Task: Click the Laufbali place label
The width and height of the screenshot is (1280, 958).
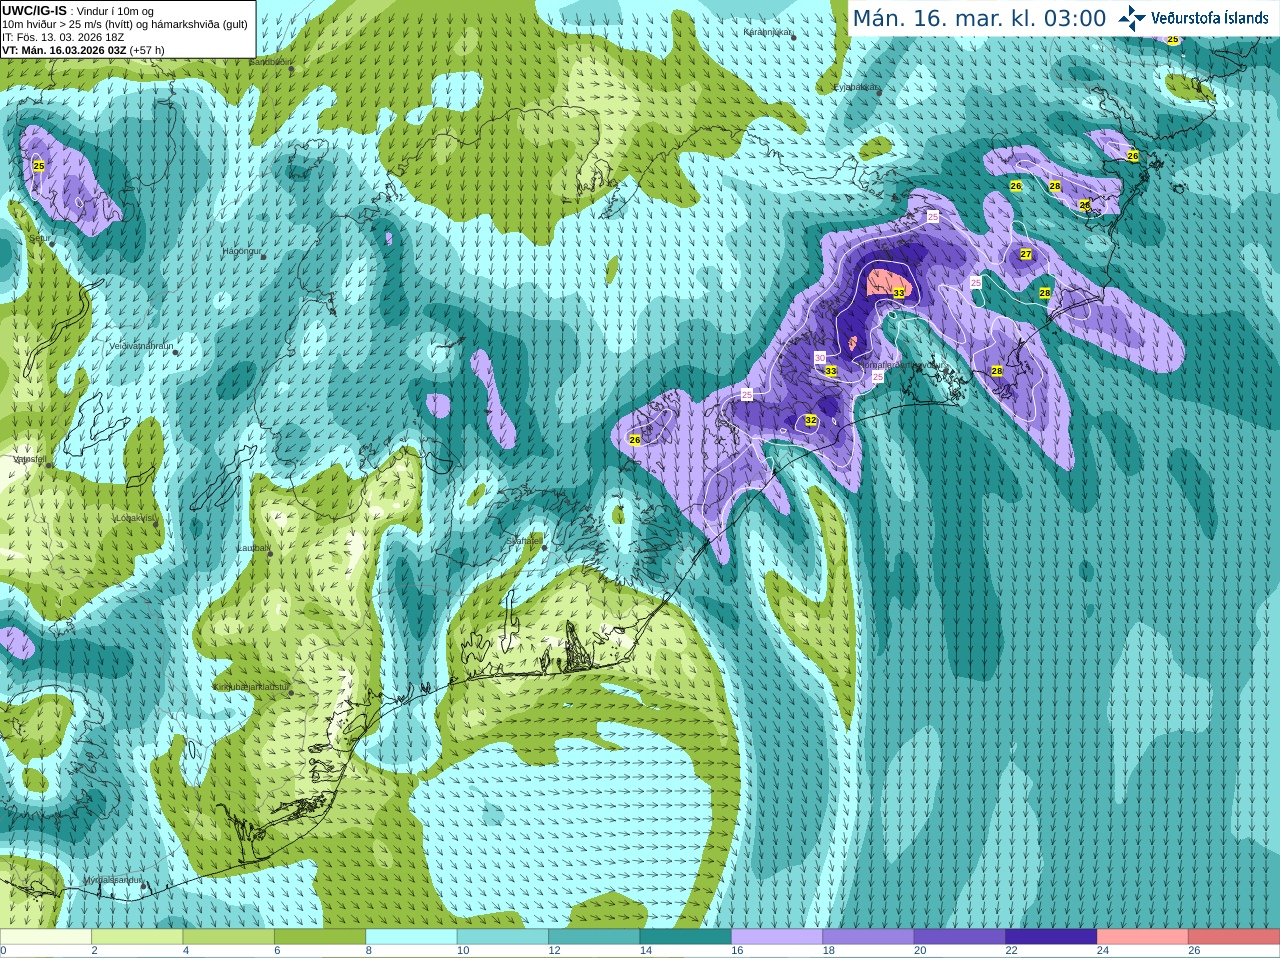Action: click(x=253, y=548)
